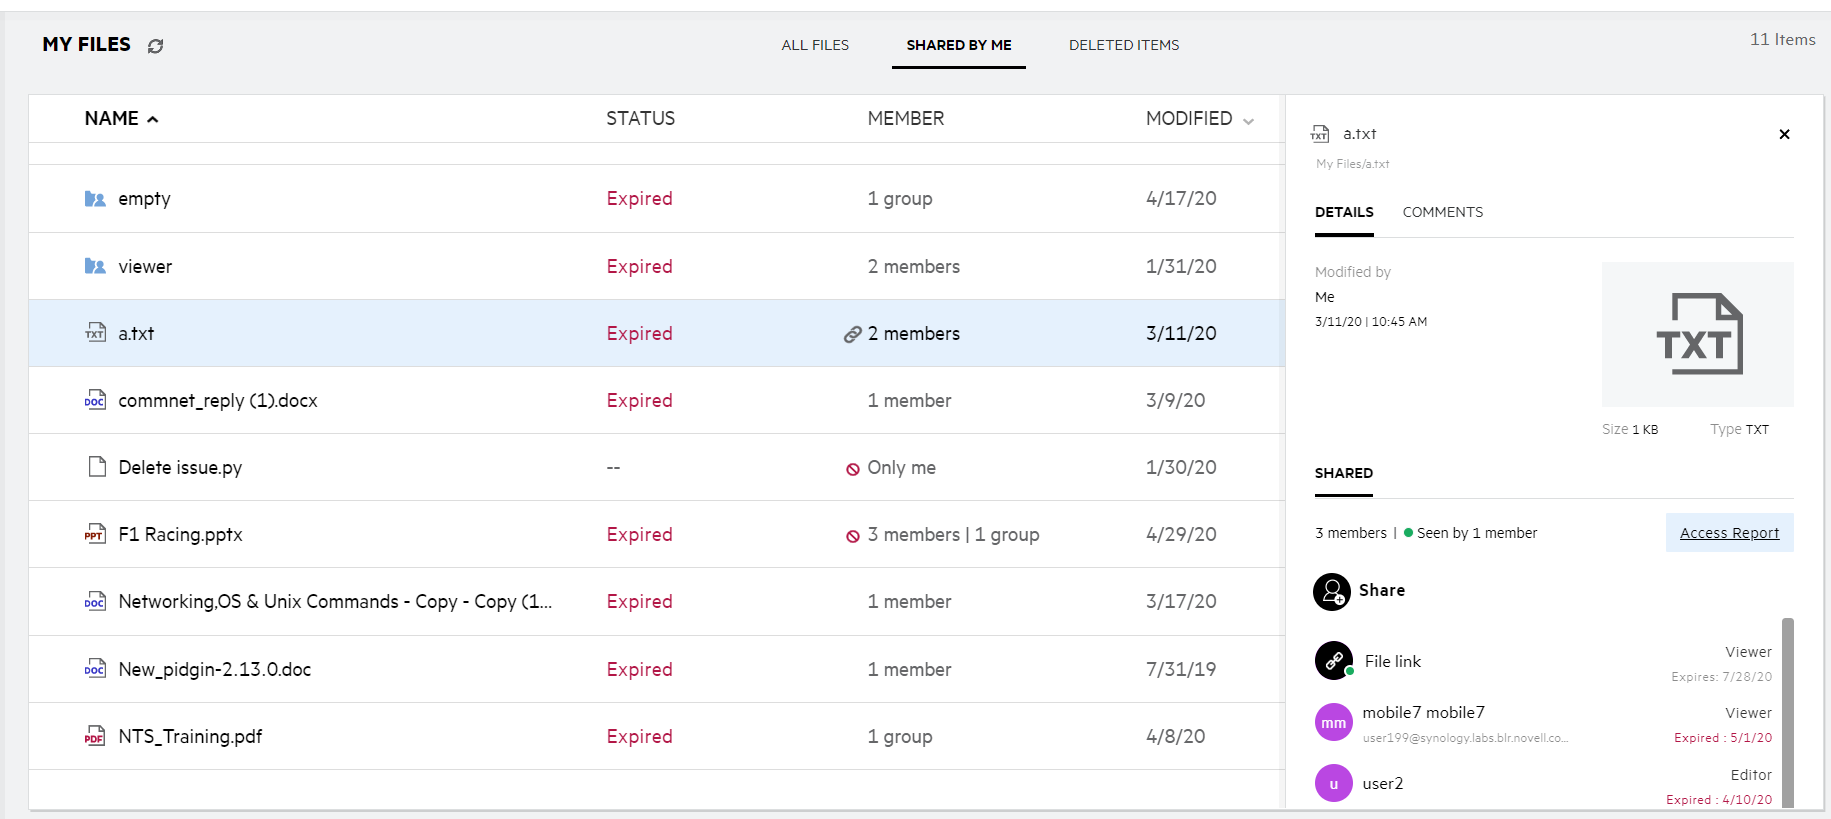The height and width of the screenshot is (819, 1831).
Task: Close the a.txt details panel
Action: 1784,134
